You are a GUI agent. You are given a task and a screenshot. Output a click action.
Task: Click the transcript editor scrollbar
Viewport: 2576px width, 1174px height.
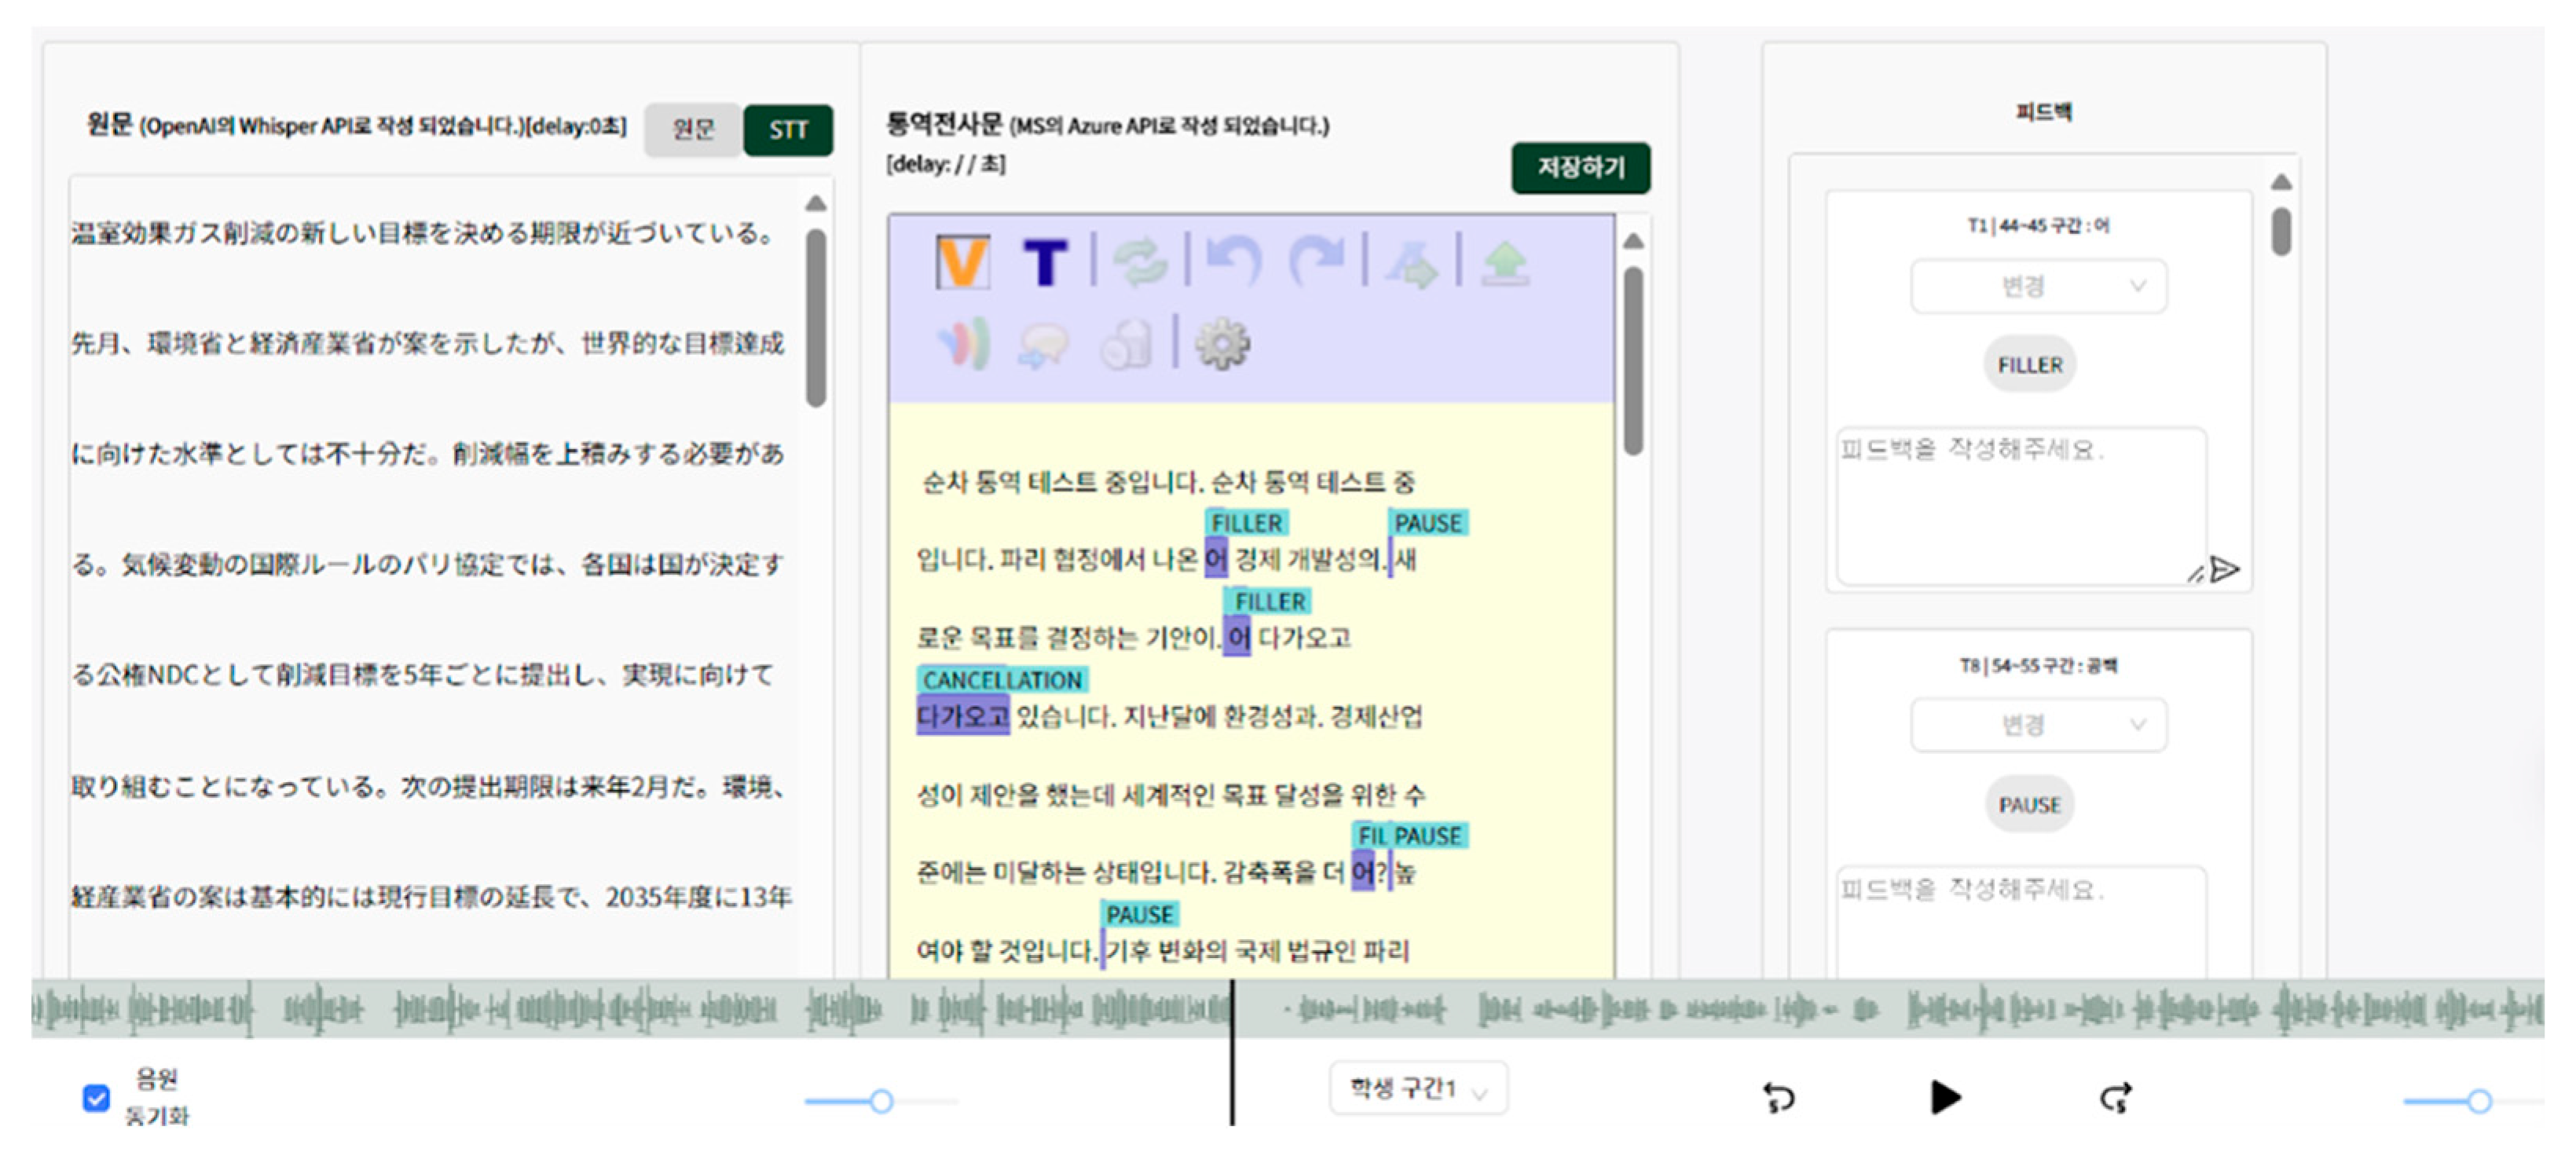click(x=1634, y=360)
